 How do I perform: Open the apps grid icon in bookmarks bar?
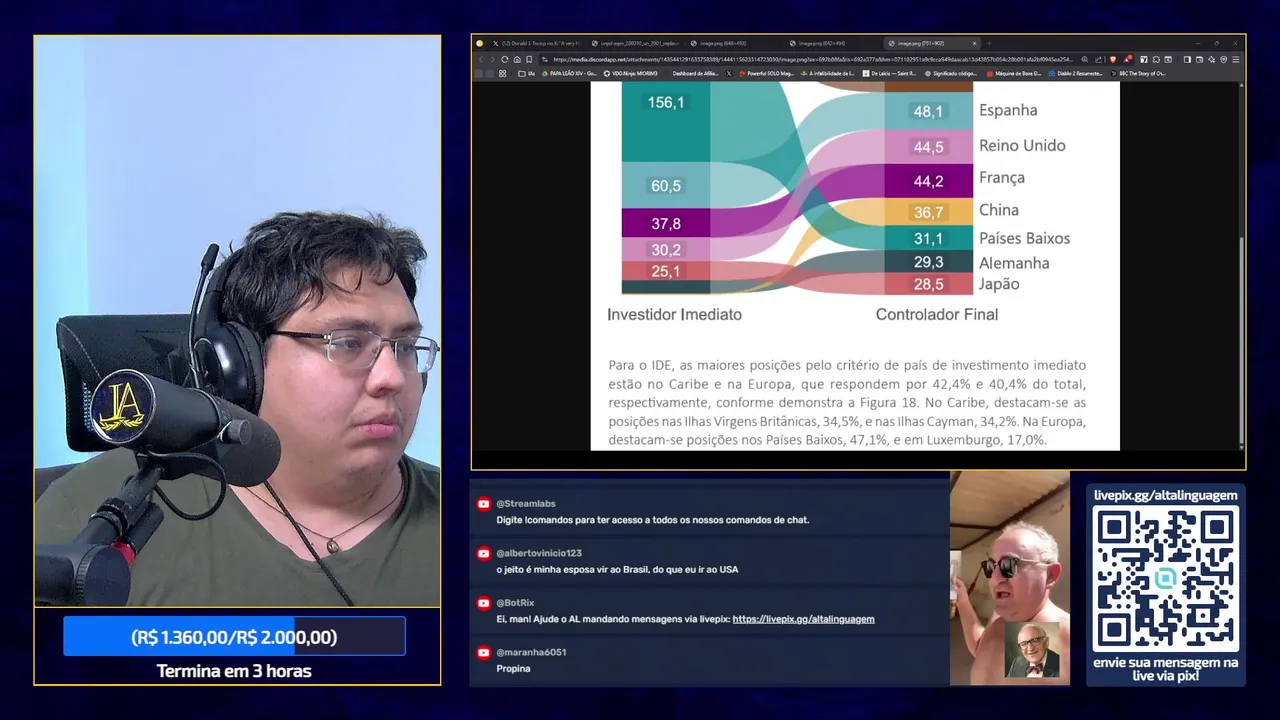pyautogui.click(x=502, y=73)
